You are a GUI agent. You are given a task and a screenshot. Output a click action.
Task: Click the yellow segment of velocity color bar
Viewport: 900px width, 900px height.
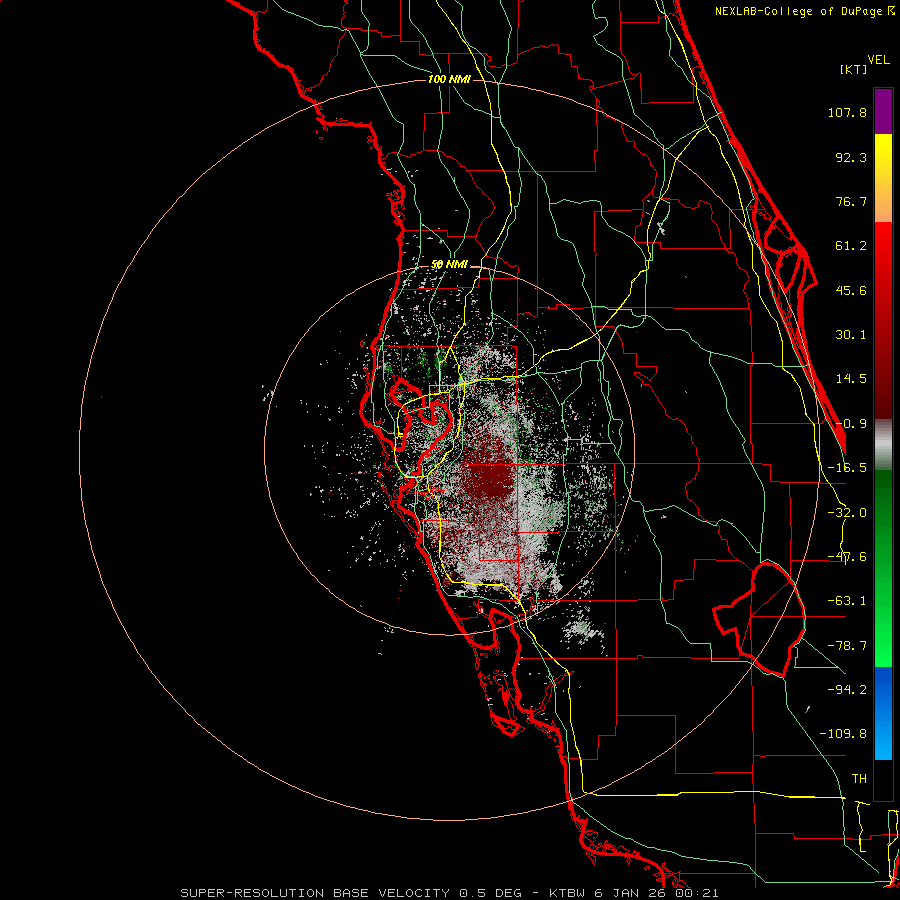(883, 178)
